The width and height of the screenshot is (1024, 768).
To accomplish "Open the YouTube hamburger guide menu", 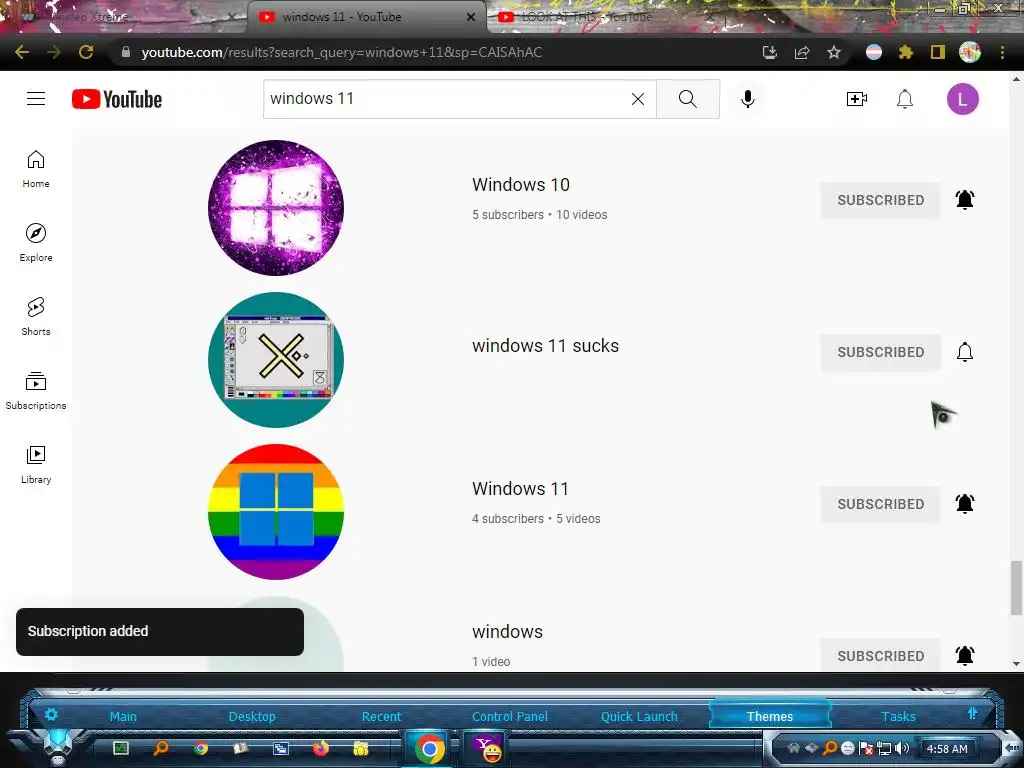I will click(x=36, y=99).
